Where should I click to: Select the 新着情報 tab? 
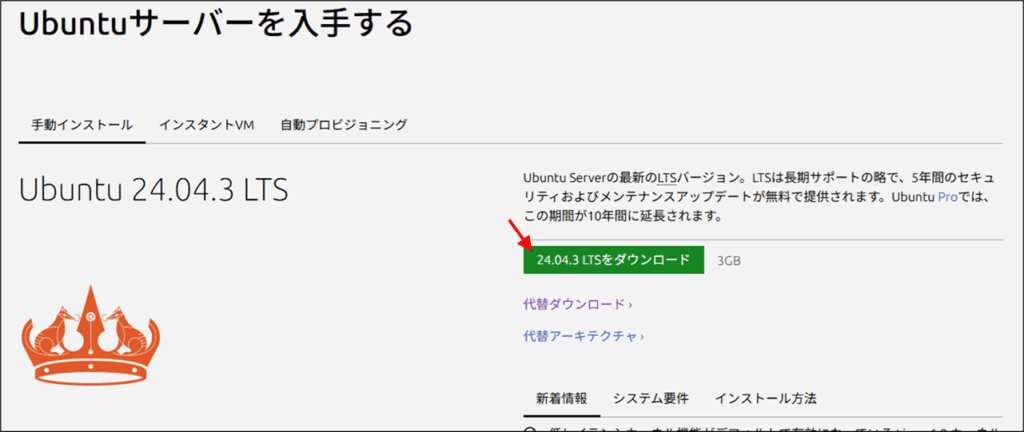click(561, 398)
